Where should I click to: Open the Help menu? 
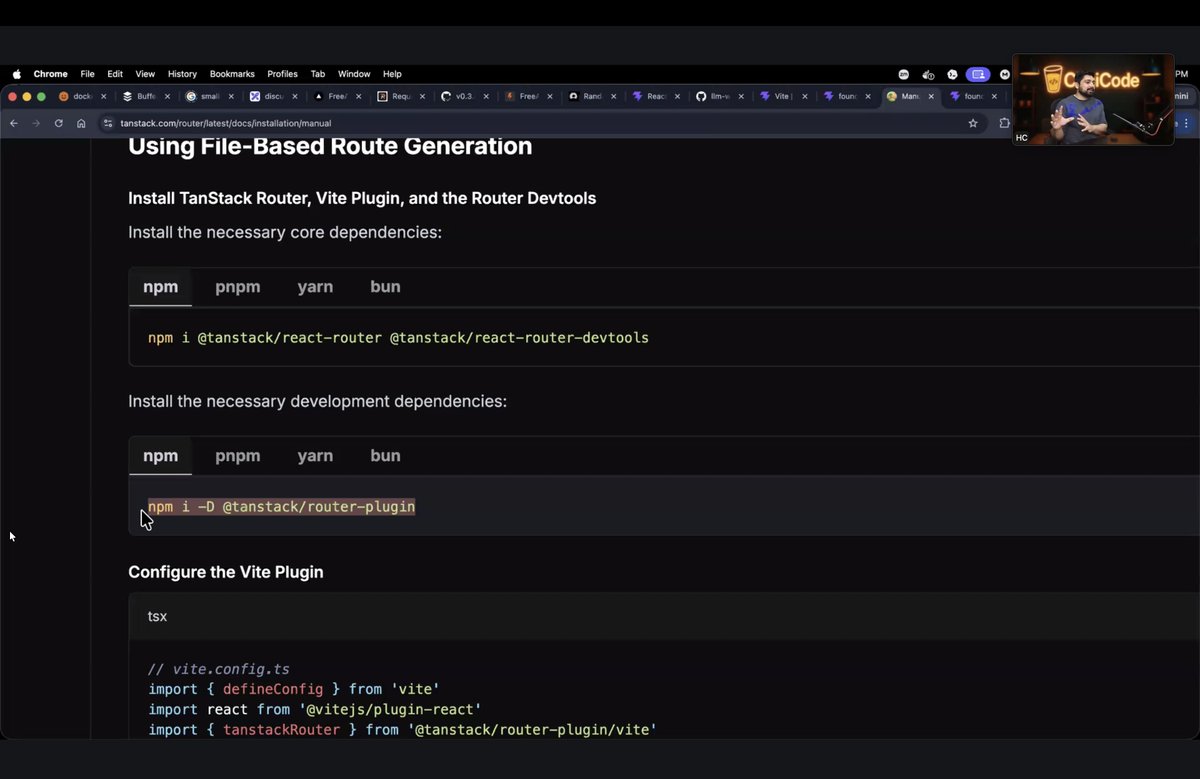[x=392, y=74]
